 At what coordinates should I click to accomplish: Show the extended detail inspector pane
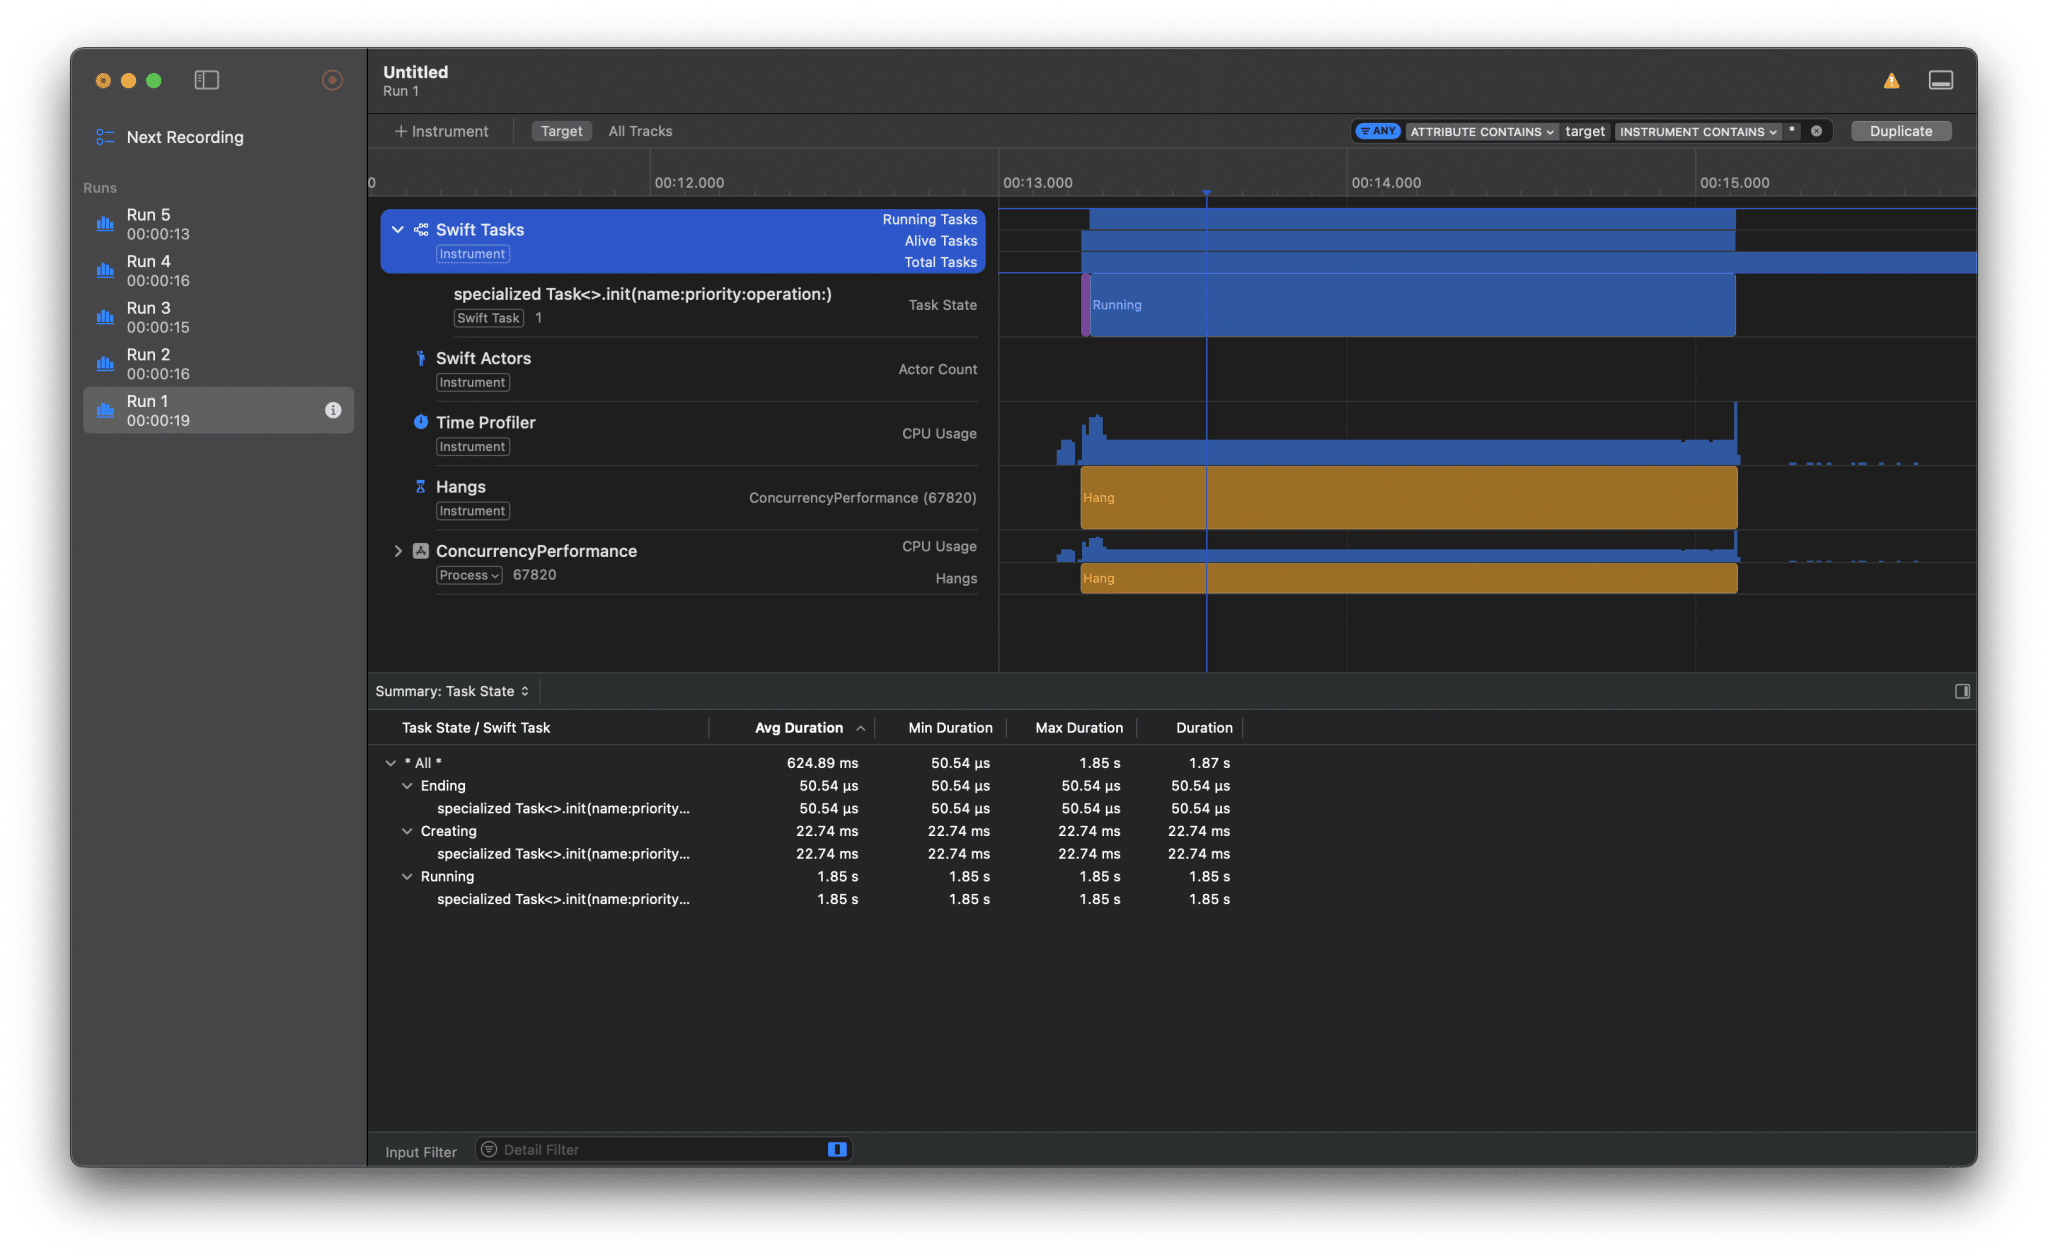[1962, 691]
